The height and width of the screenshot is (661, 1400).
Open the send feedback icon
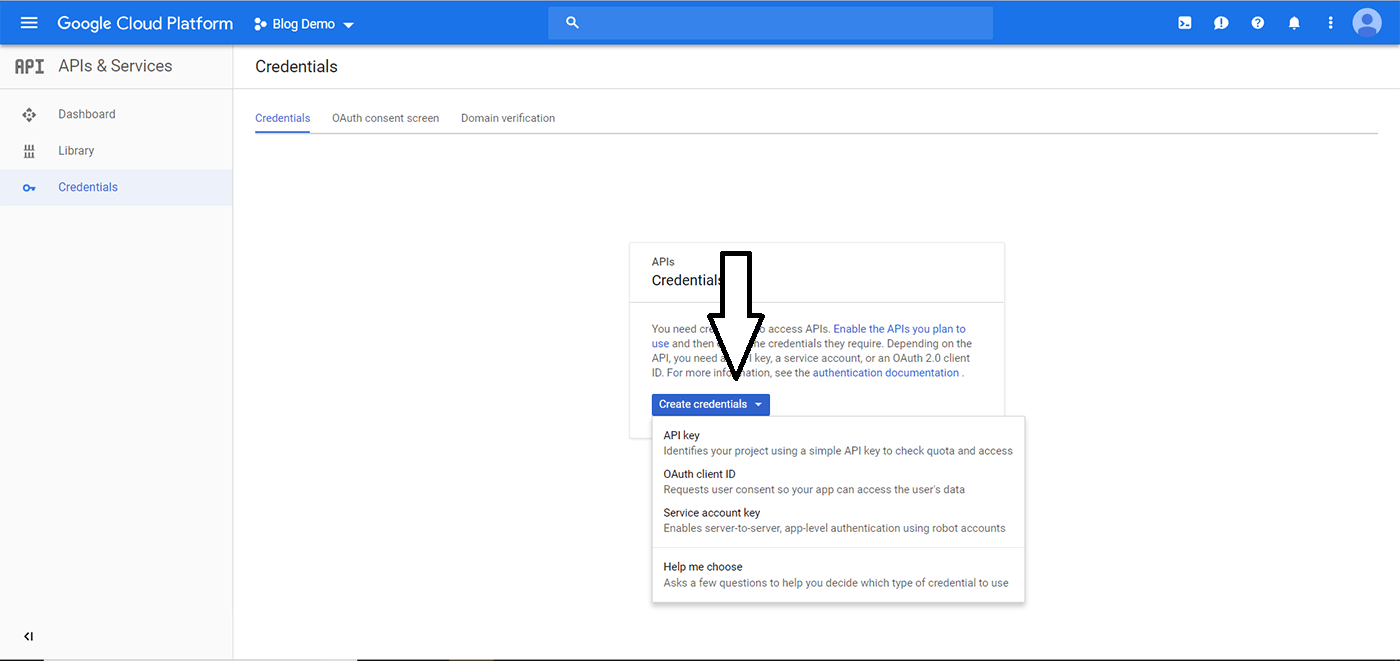(1221, 23)
